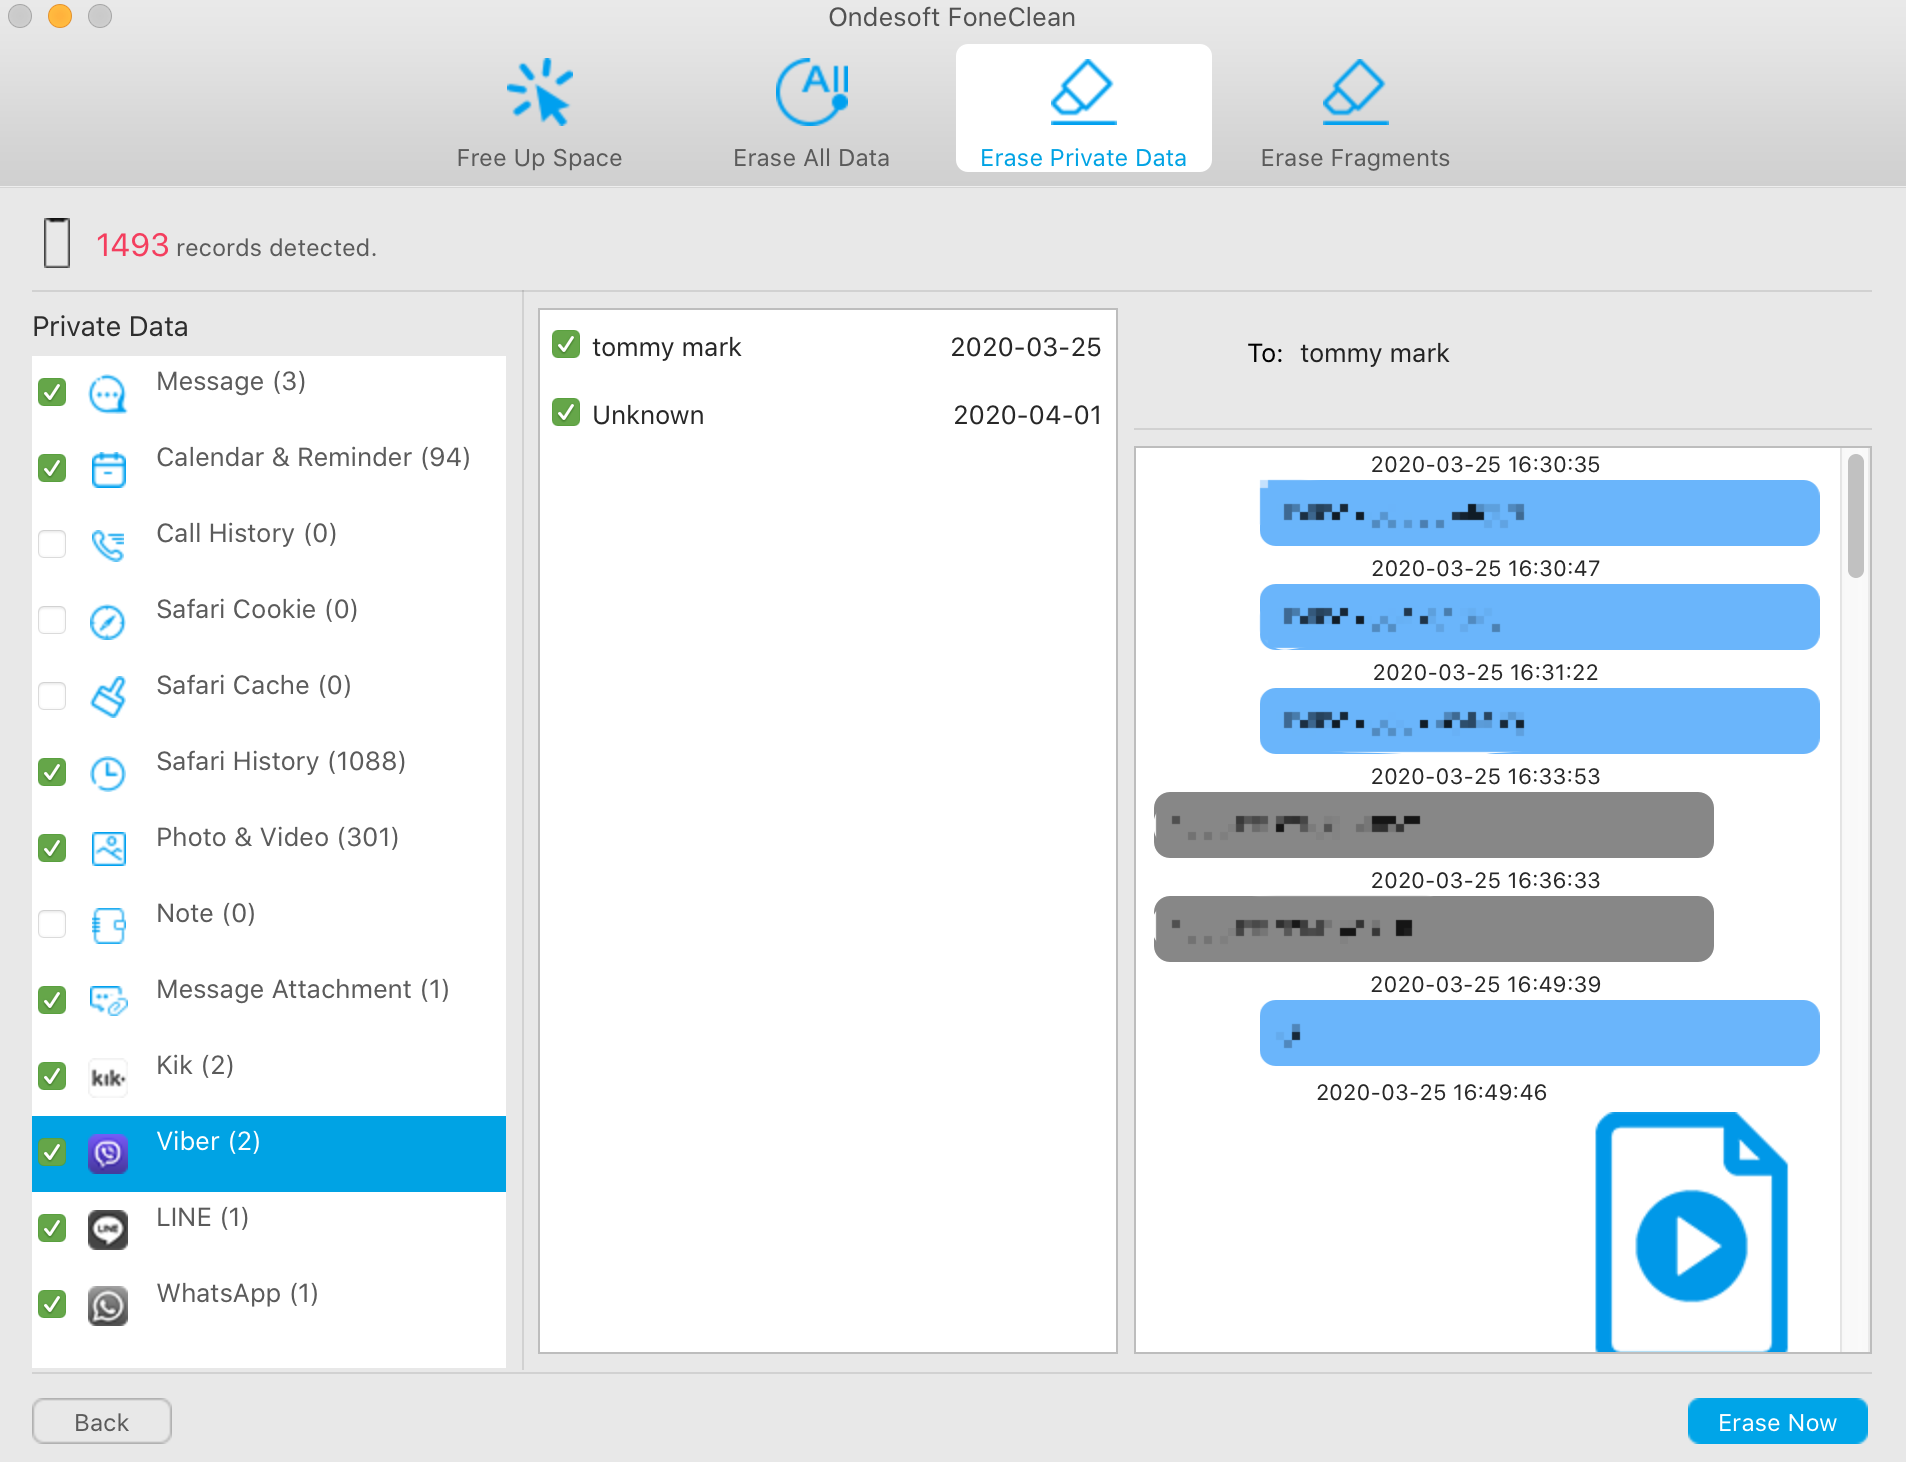The image size is (1906, 1462).
Task: Select the Erase All Data icon
Action: (x=812, y=92)
